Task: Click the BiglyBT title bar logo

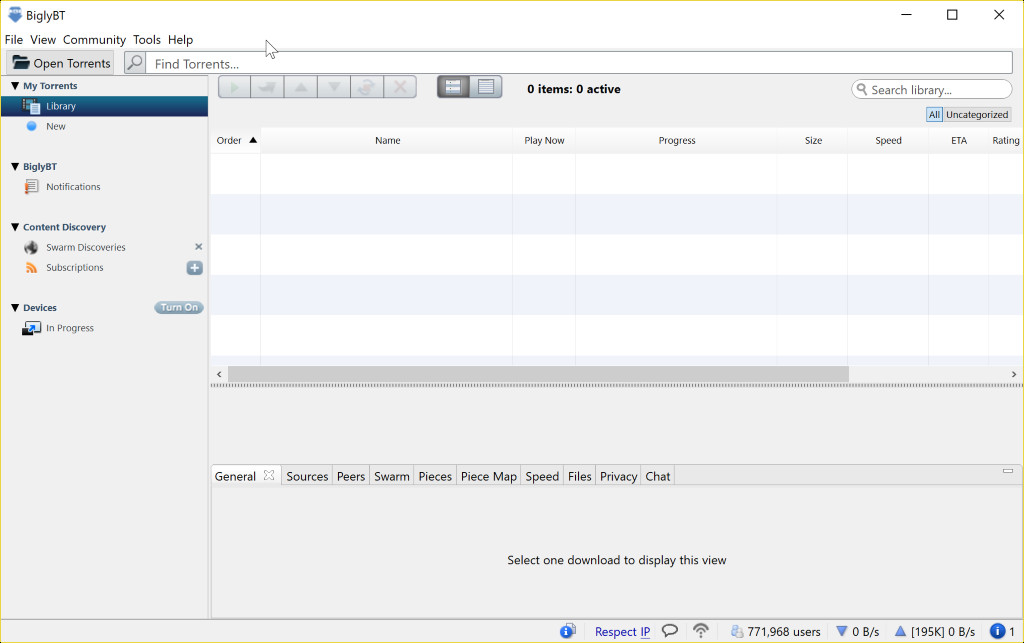Action: click(14, 14)
